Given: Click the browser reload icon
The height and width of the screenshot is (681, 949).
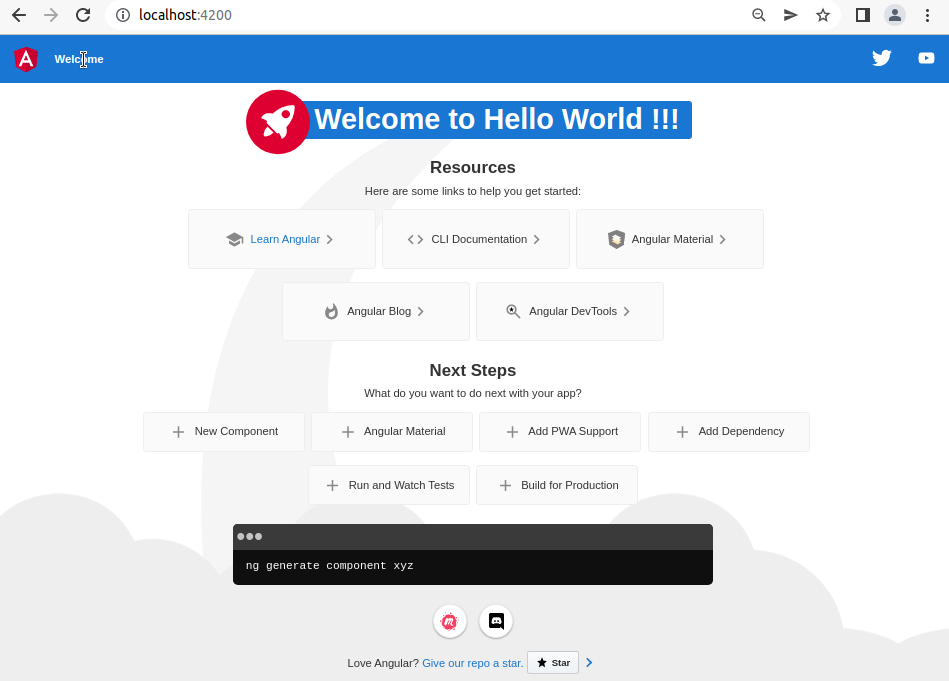Looking at the screenshot, I should (82, 15).
